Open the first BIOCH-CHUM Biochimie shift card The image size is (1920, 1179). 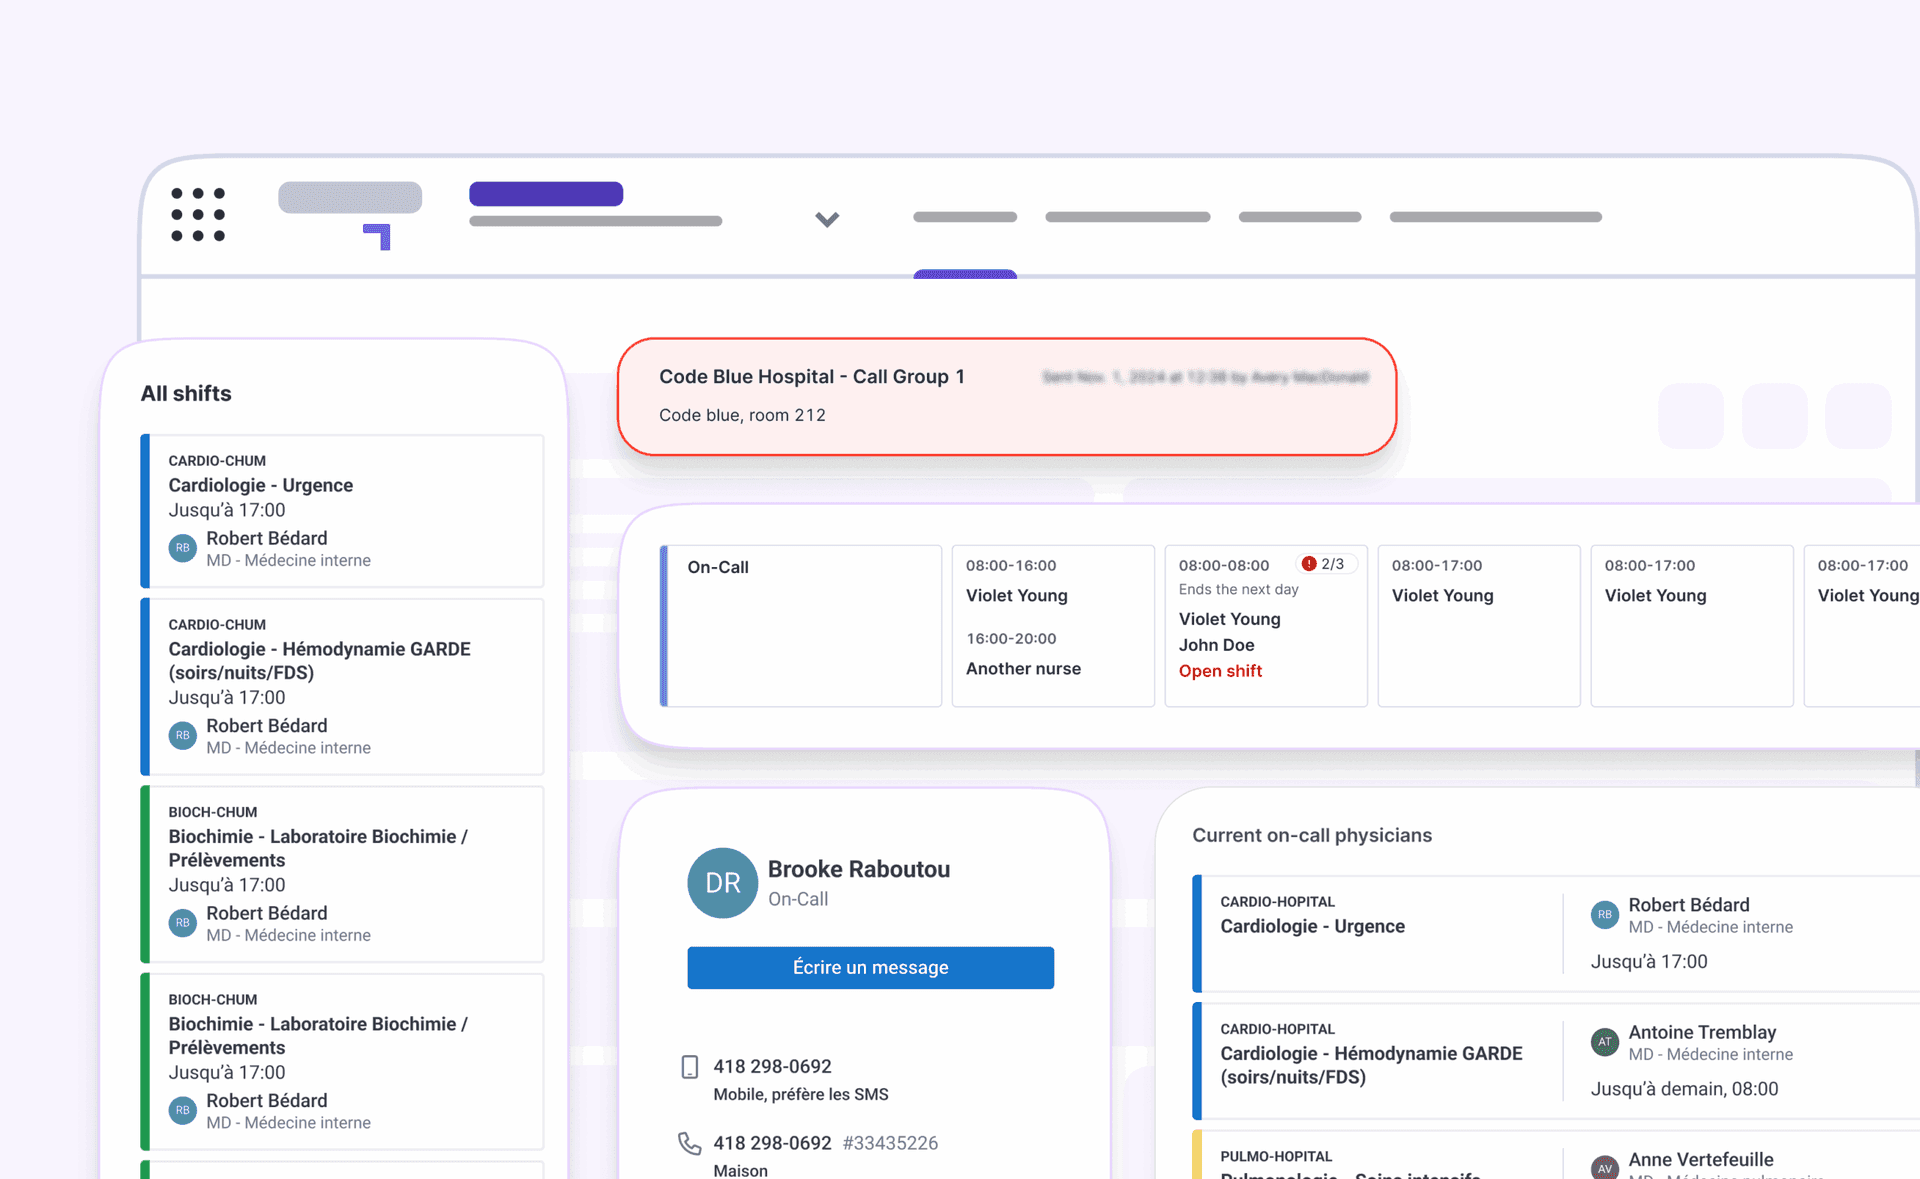pos(343,873)
